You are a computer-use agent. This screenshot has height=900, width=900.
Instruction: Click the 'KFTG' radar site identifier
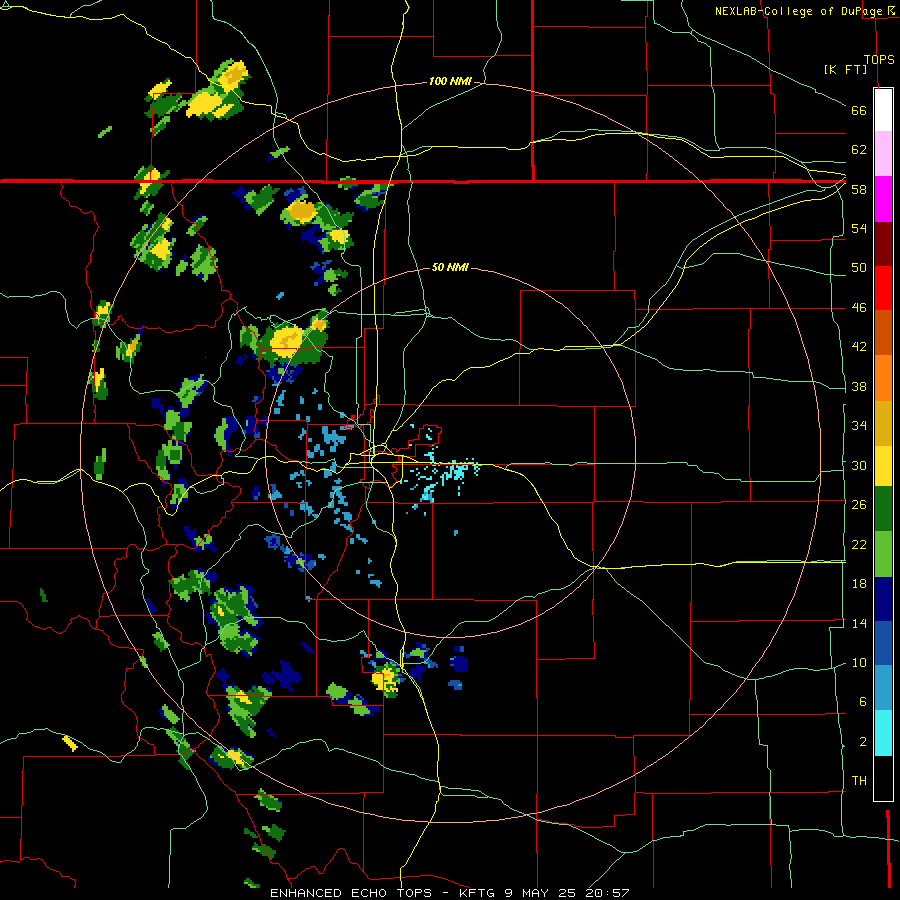tap(478, 893)
